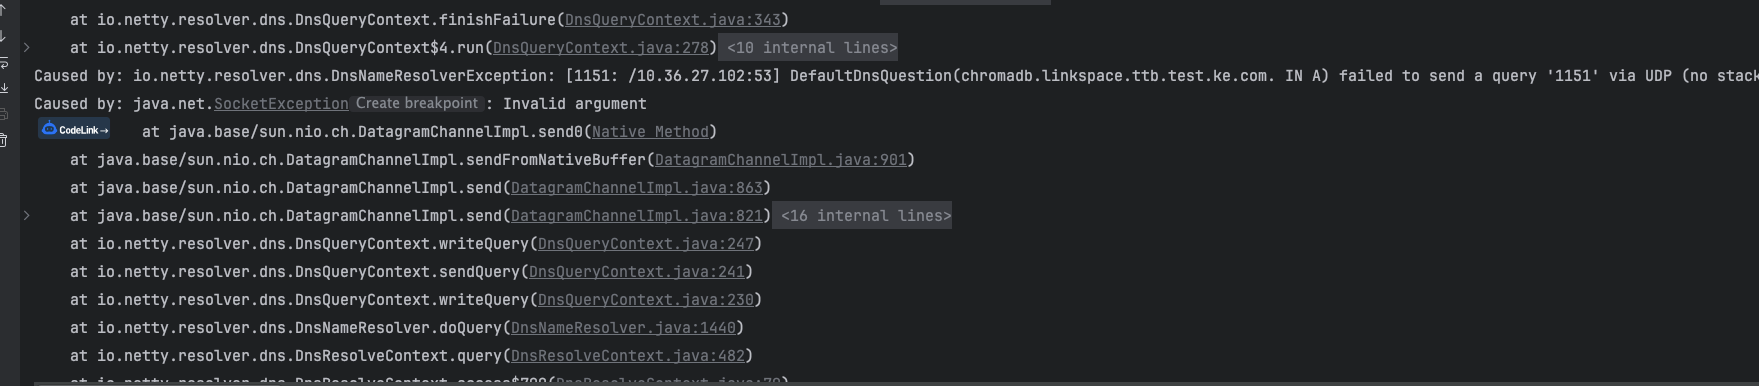
Task: Click the CodeLink robot button
Action: [74, 130]
